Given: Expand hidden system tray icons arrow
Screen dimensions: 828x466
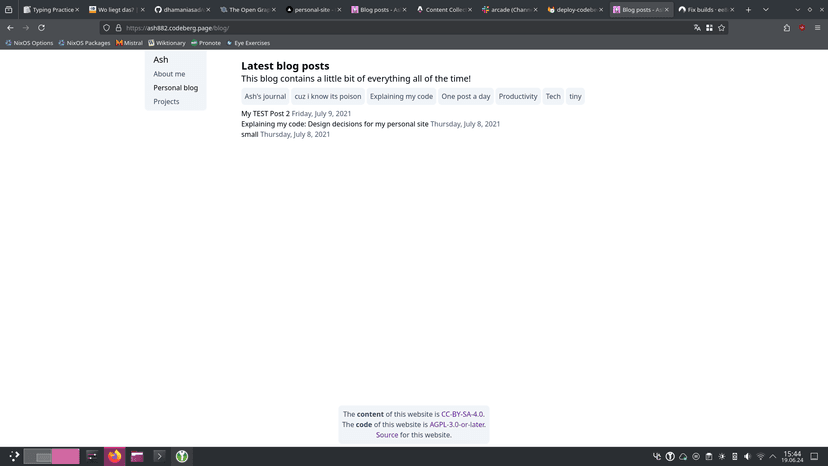Looking at the screenshot, I should pos(773,456).
